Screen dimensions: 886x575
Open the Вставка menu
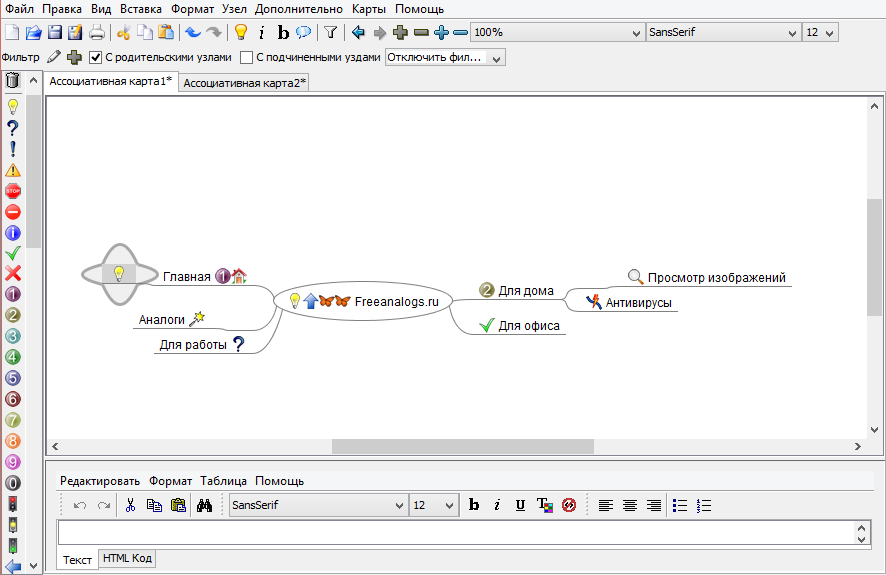tap(141, 9)
